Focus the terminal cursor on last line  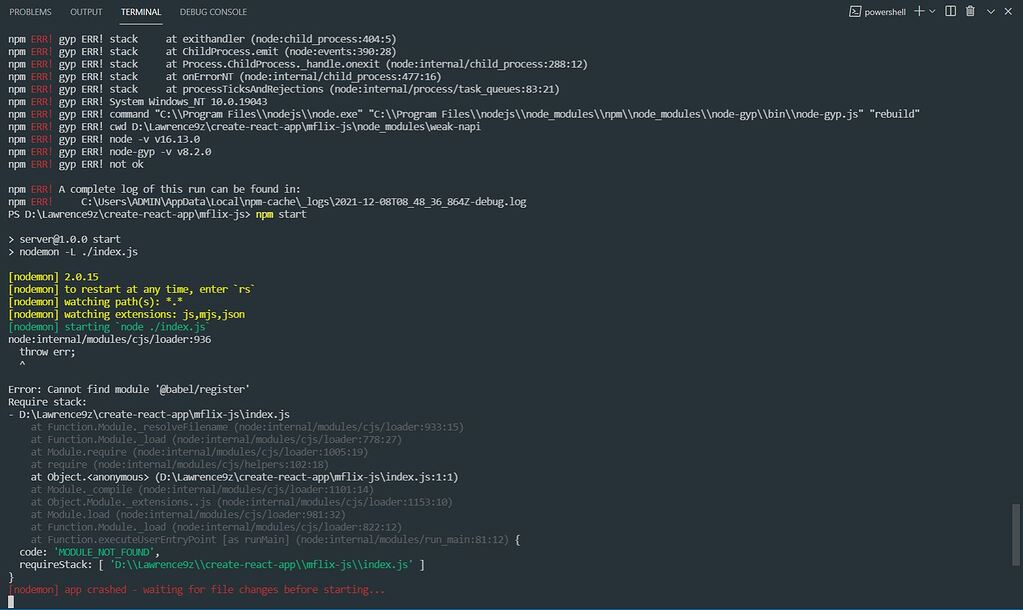point(11,602)
